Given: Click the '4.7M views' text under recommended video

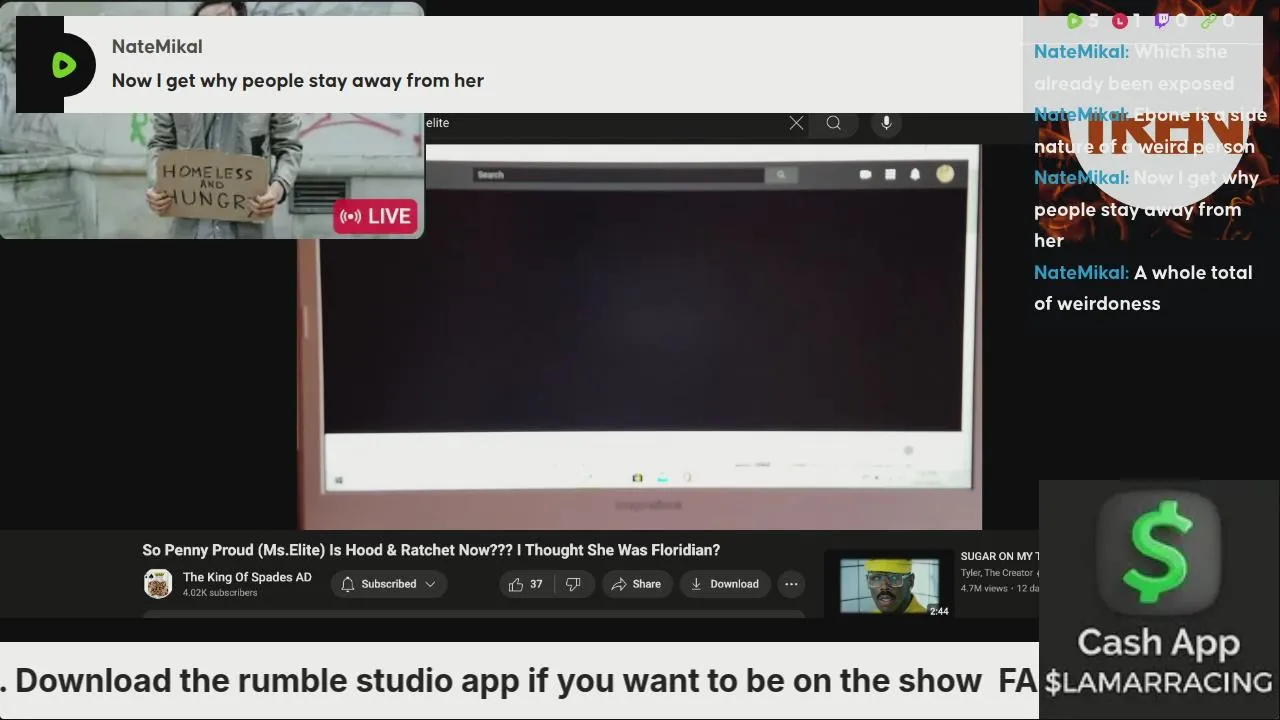Looking at the screenshot, I should (x=984, y=588).
